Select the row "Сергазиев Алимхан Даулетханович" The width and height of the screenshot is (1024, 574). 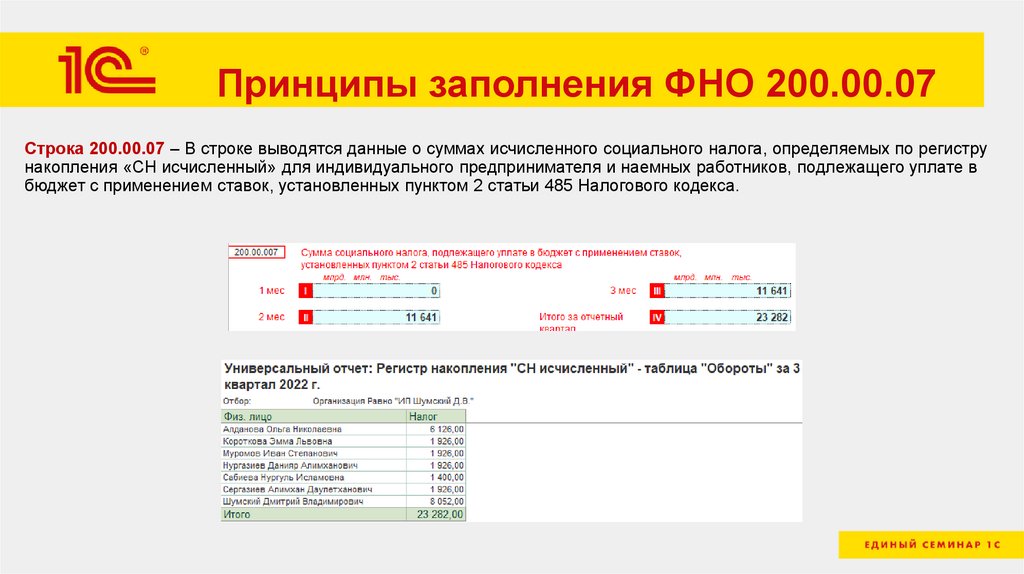344,489
